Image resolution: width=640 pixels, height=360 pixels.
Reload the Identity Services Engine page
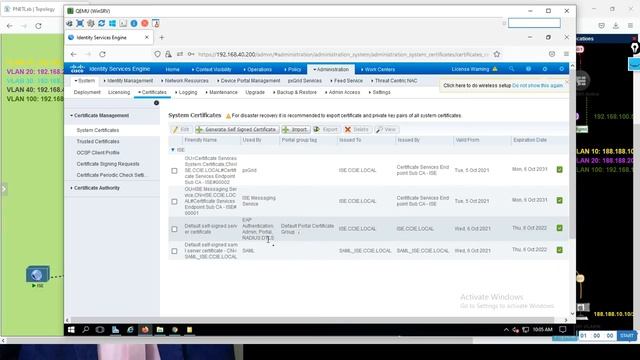click(x=102, y=54)
